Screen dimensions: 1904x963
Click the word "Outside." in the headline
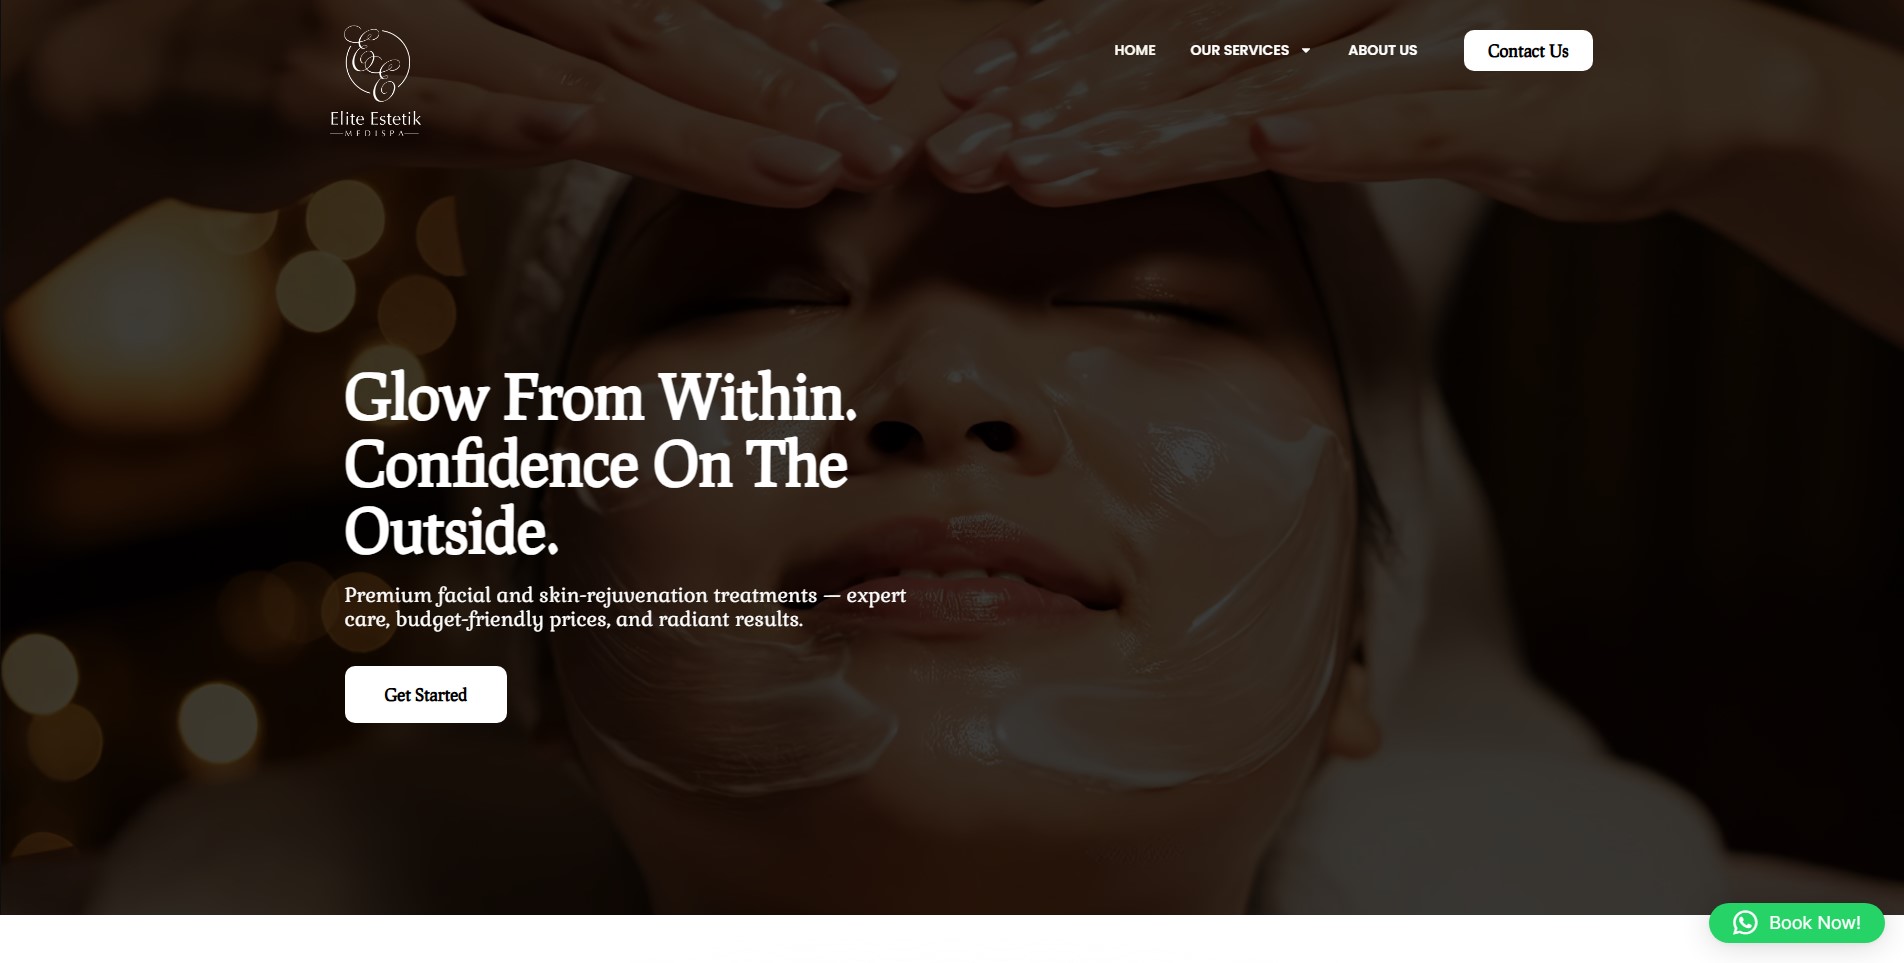click(x=451, y=531)
